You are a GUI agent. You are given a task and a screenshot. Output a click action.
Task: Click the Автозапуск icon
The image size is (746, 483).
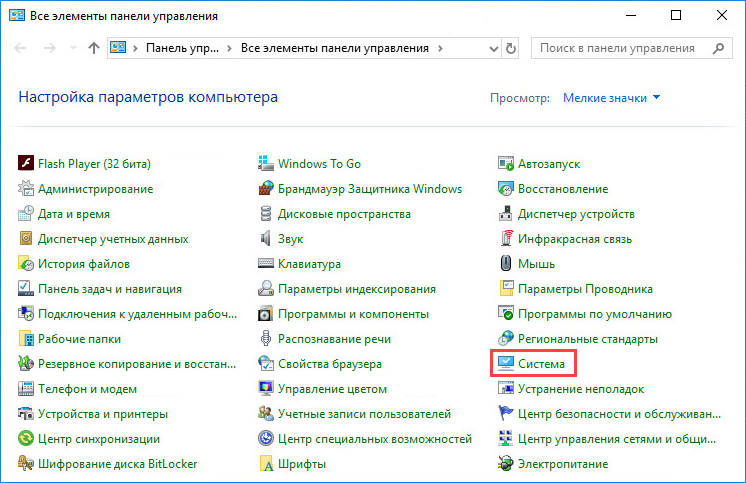pyautogui.click(x=506, y=163)
